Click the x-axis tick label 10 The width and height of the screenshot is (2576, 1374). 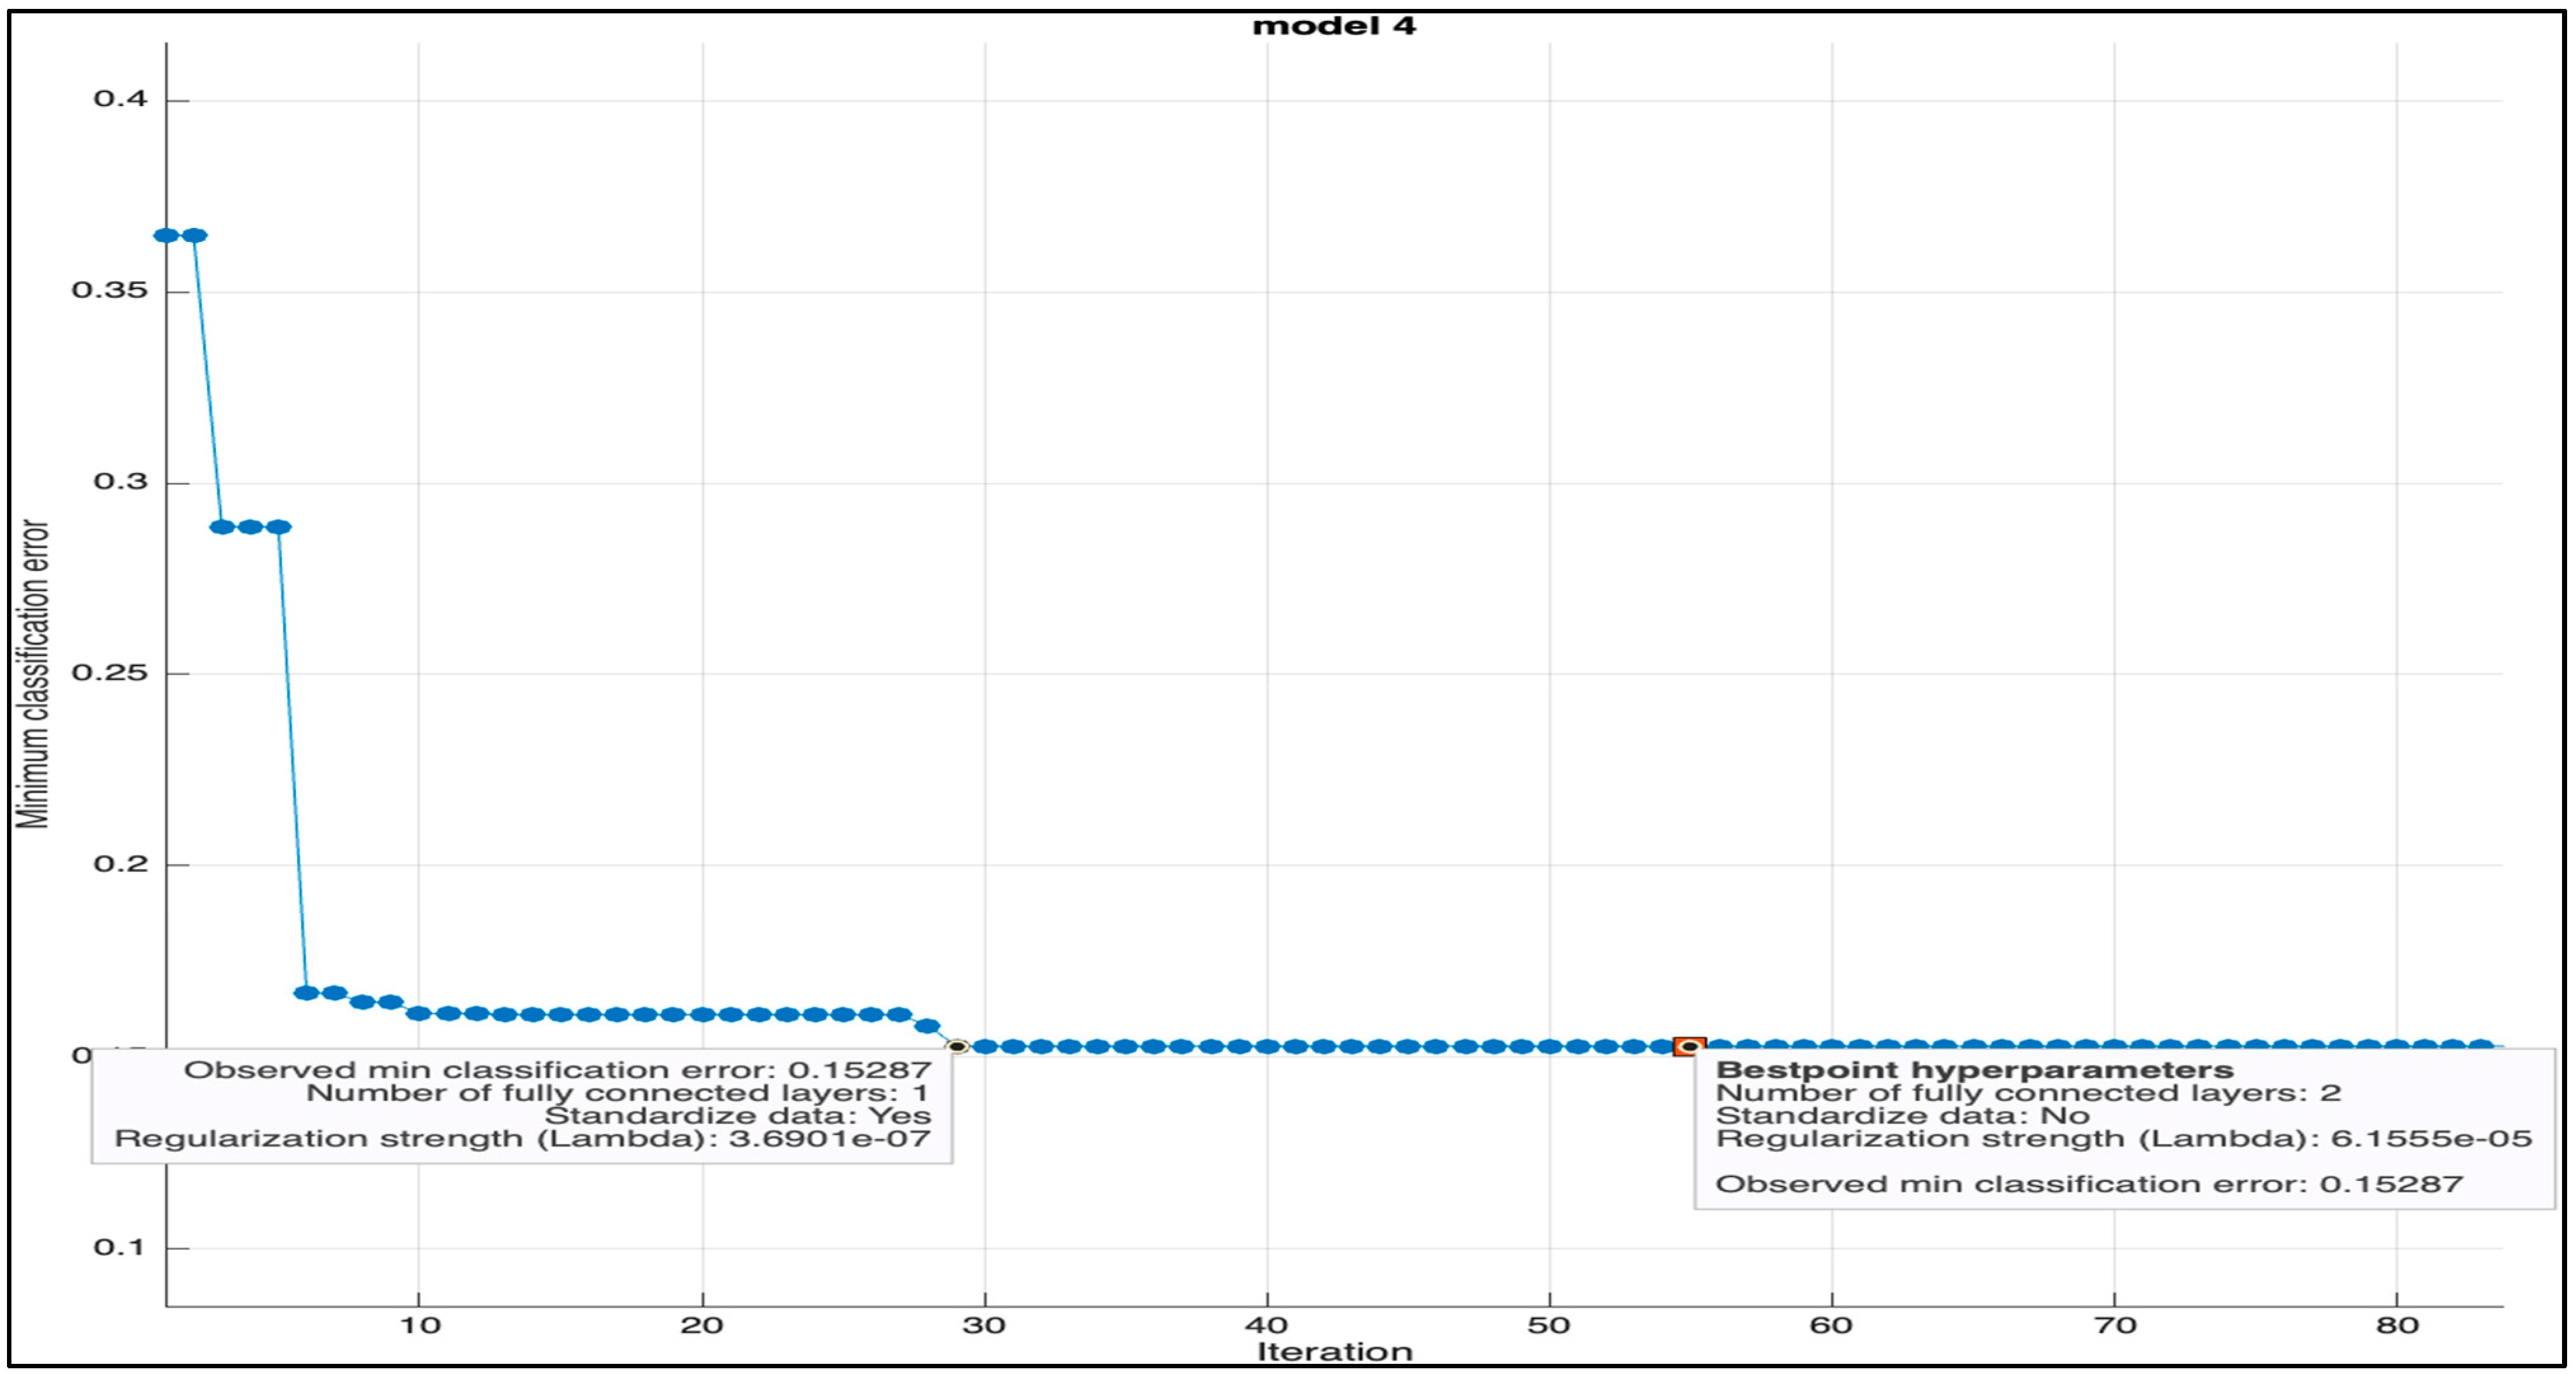pyautogui.click(x=420, y=1325)
